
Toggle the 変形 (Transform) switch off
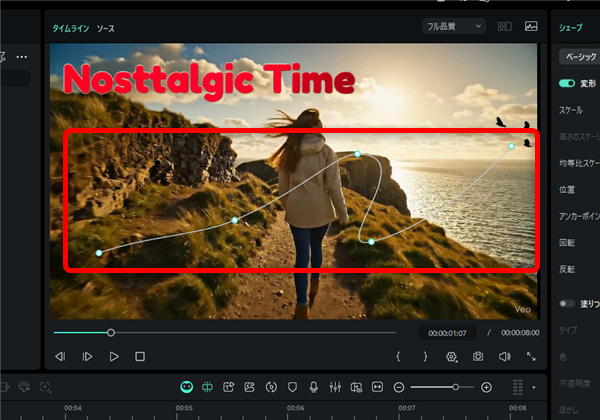[x=567, y=84]
